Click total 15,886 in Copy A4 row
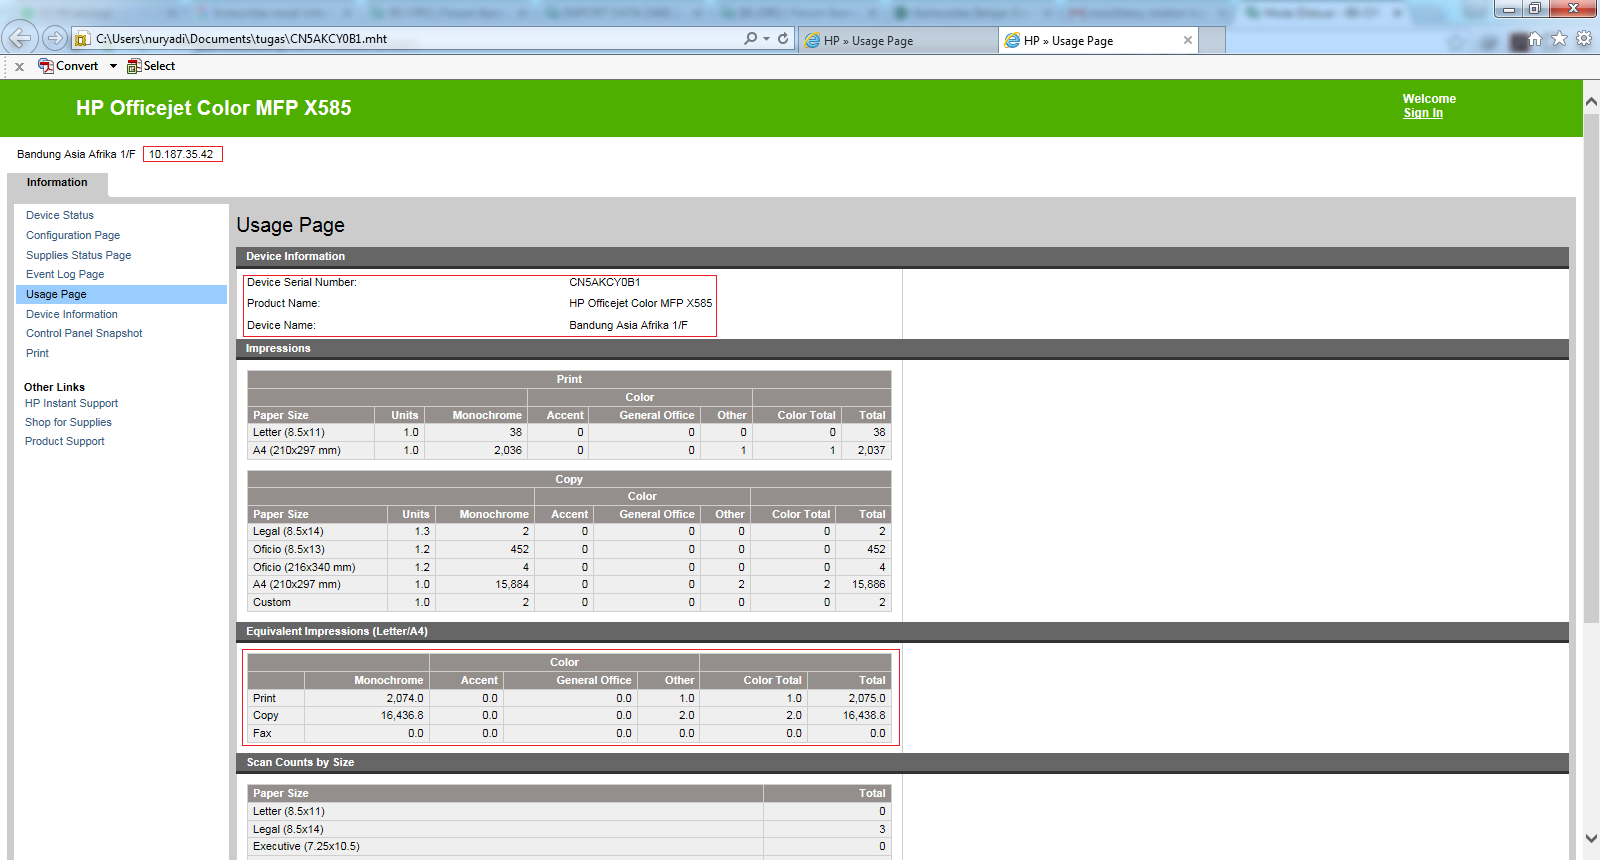 point(868,584)
